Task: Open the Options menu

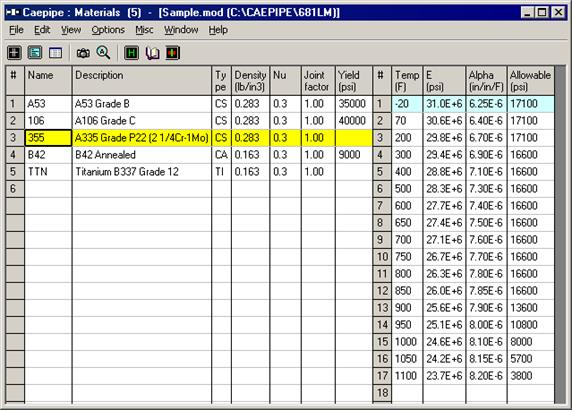Action: click(x=108, y=30)
